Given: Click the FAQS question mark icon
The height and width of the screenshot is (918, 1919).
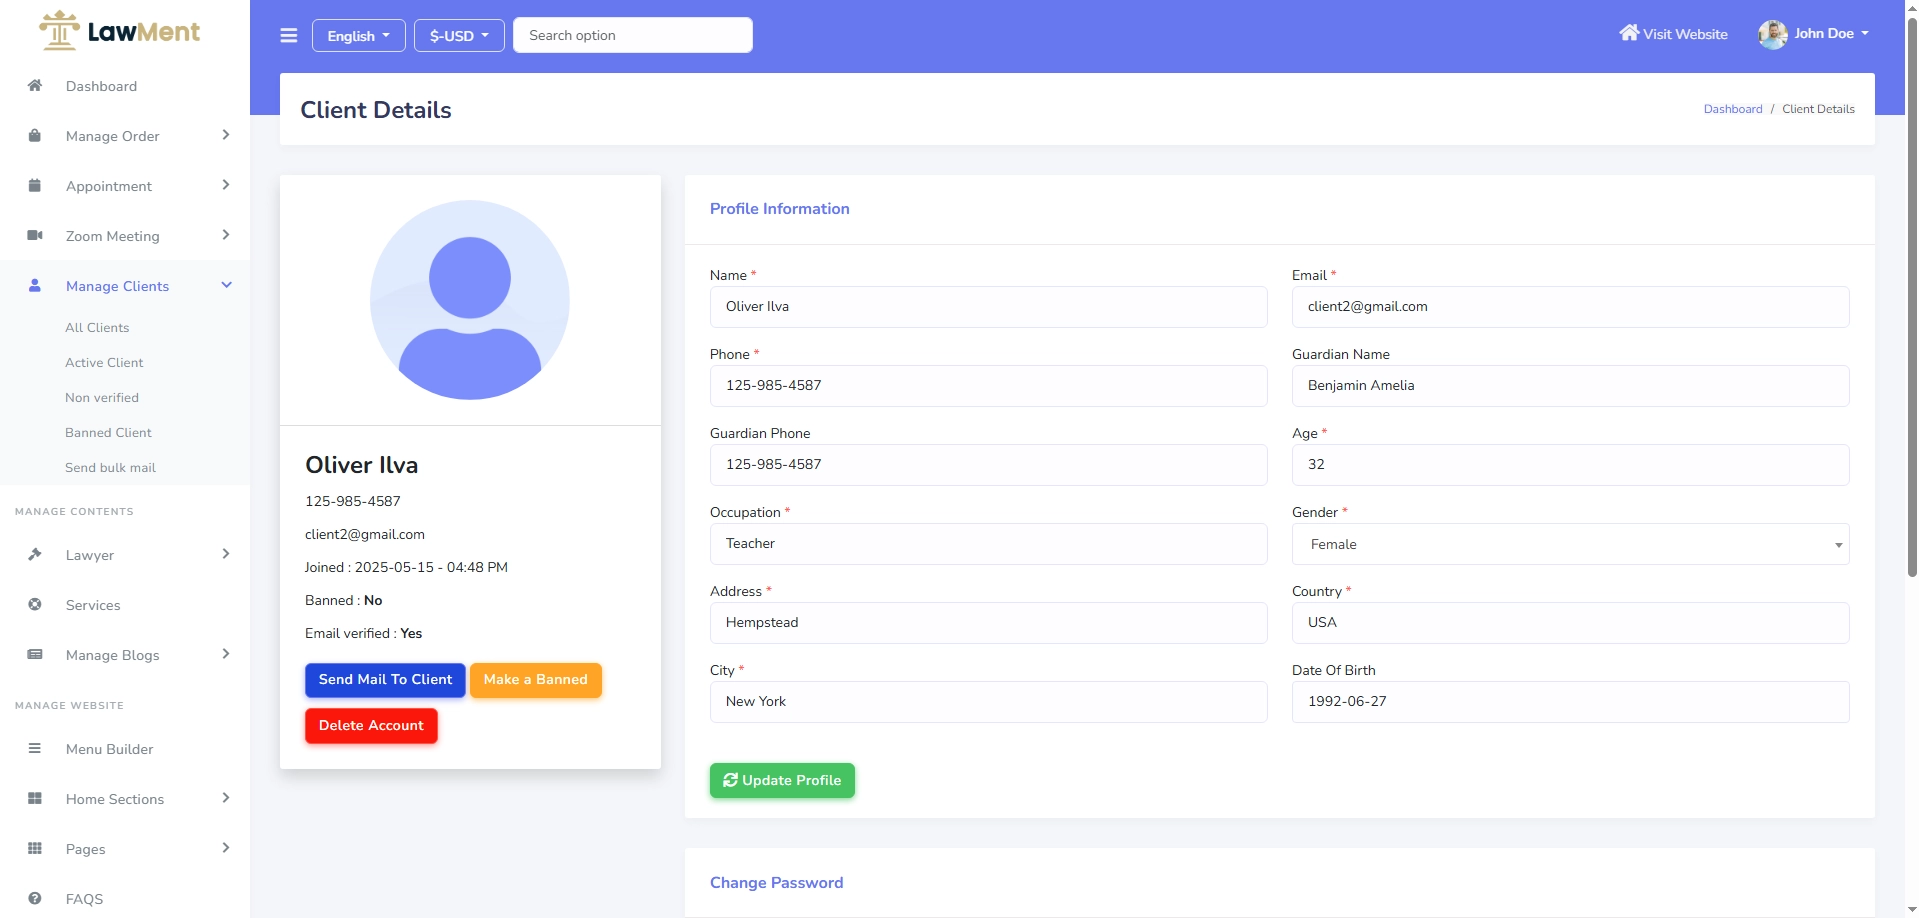Looking at the screenshot, I should [x=35, y=898].
